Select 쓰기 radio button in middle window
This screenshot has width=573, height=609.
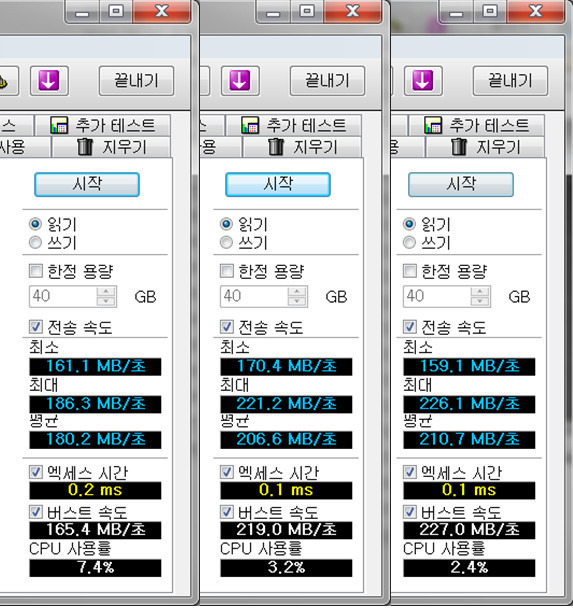(x=226, y=243)
